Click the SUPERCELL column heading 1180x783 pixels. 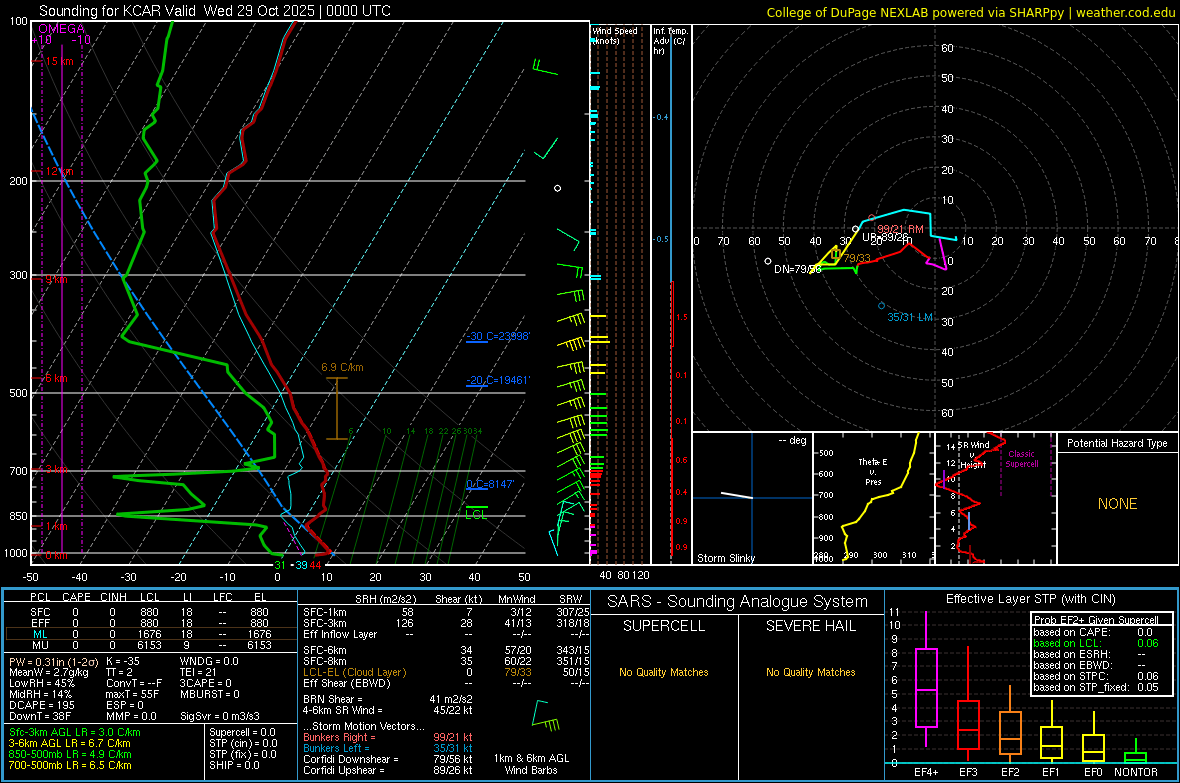point(664,626)
